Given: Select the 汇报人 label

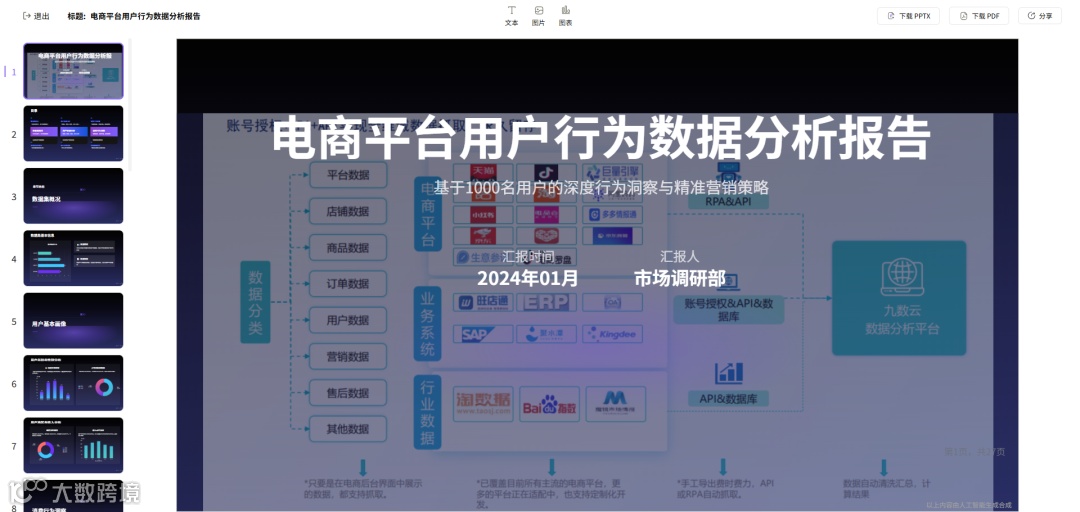Looking at the screenshot, I should (x=680, y=256).
